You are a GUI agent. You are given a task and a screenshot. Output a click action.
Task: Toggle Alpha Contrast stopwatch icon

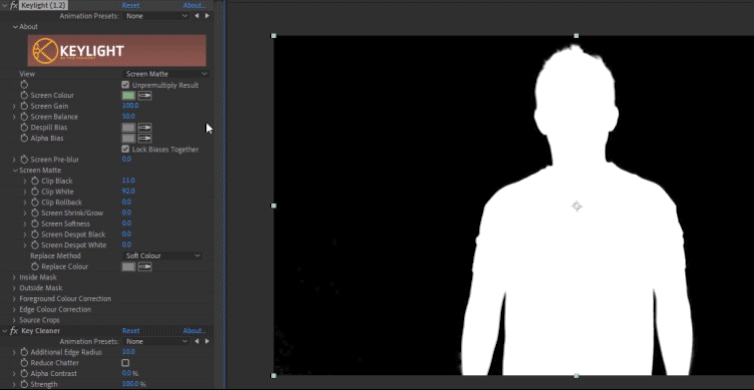pyautogui.click(x=24, y=373)
